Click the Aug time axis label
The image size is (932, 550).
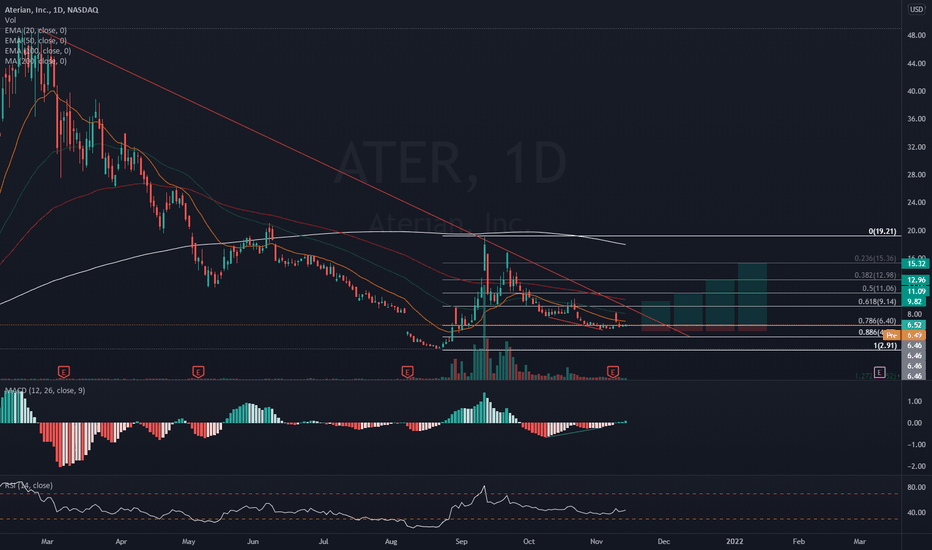[x=391, y=542]
